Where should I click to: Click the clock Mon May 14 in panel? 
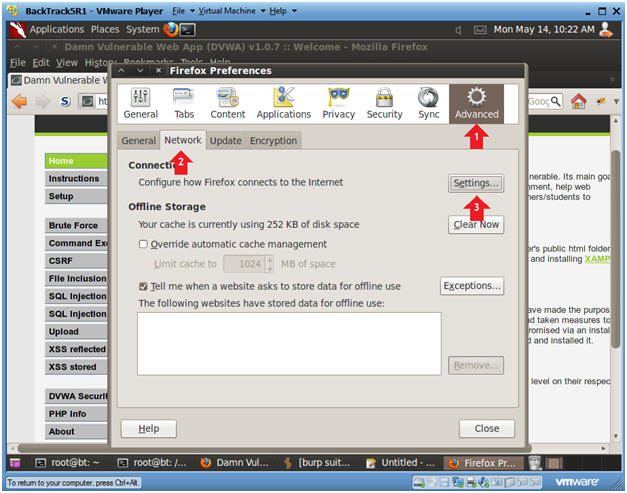544,30
